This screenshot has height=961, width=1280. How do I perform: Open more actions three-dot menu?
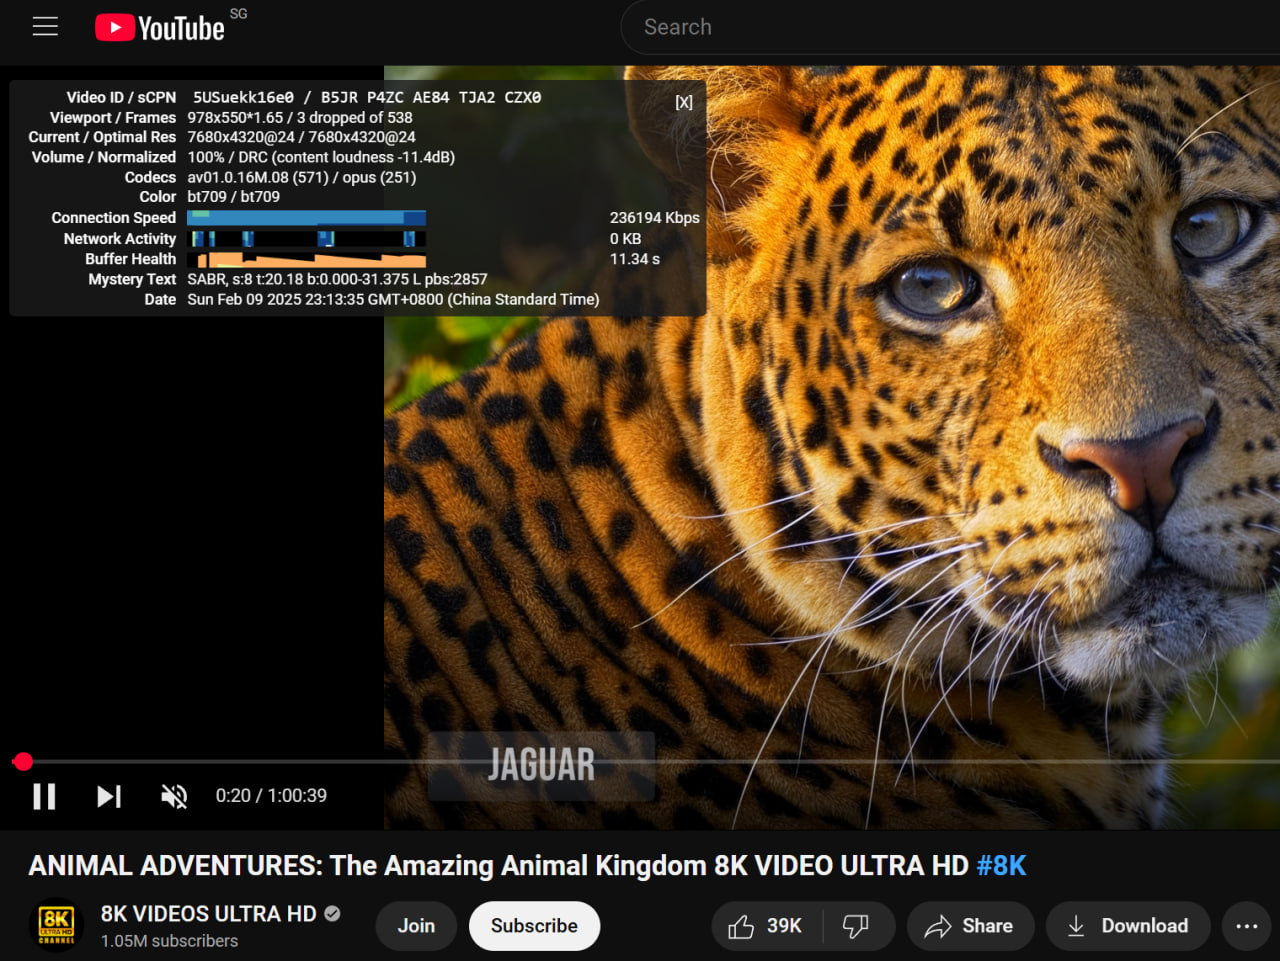tap(1246, 926)
